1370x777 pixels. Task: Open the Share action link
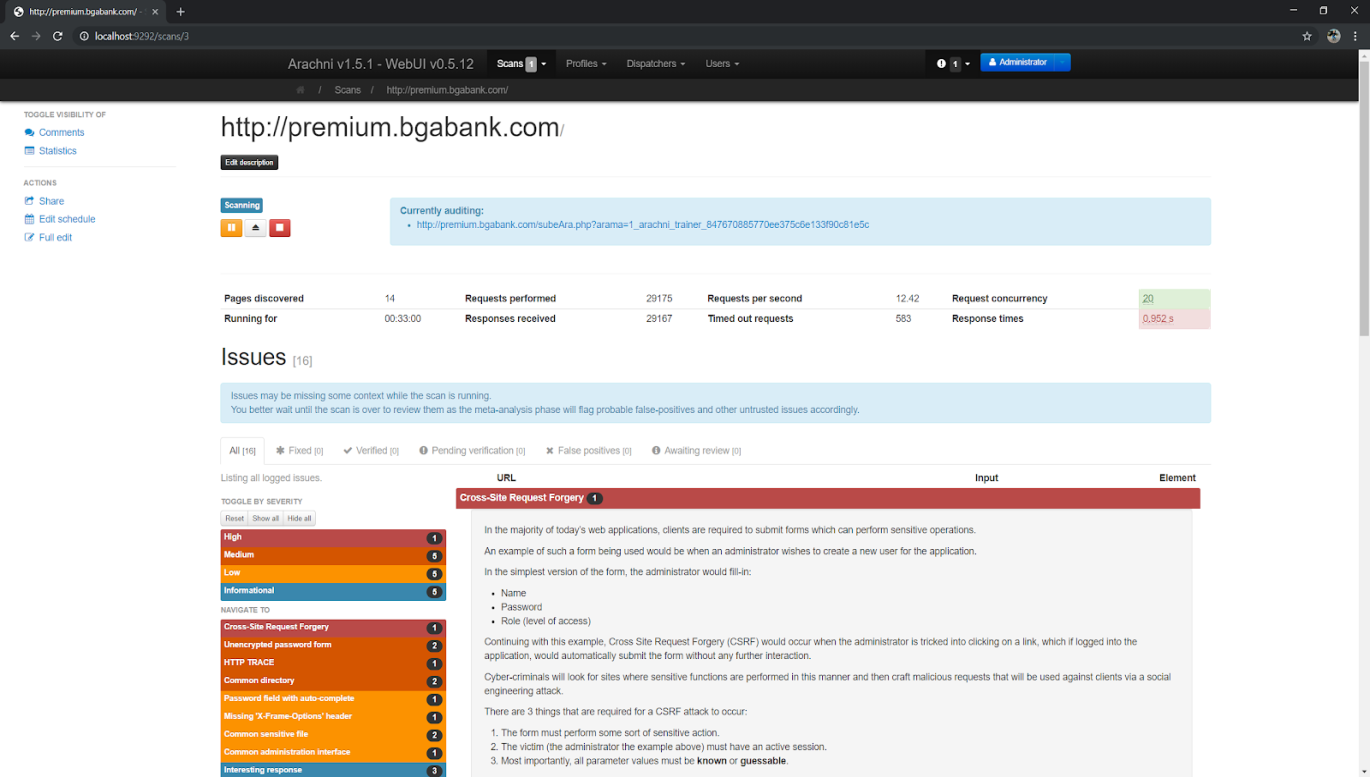44,201
